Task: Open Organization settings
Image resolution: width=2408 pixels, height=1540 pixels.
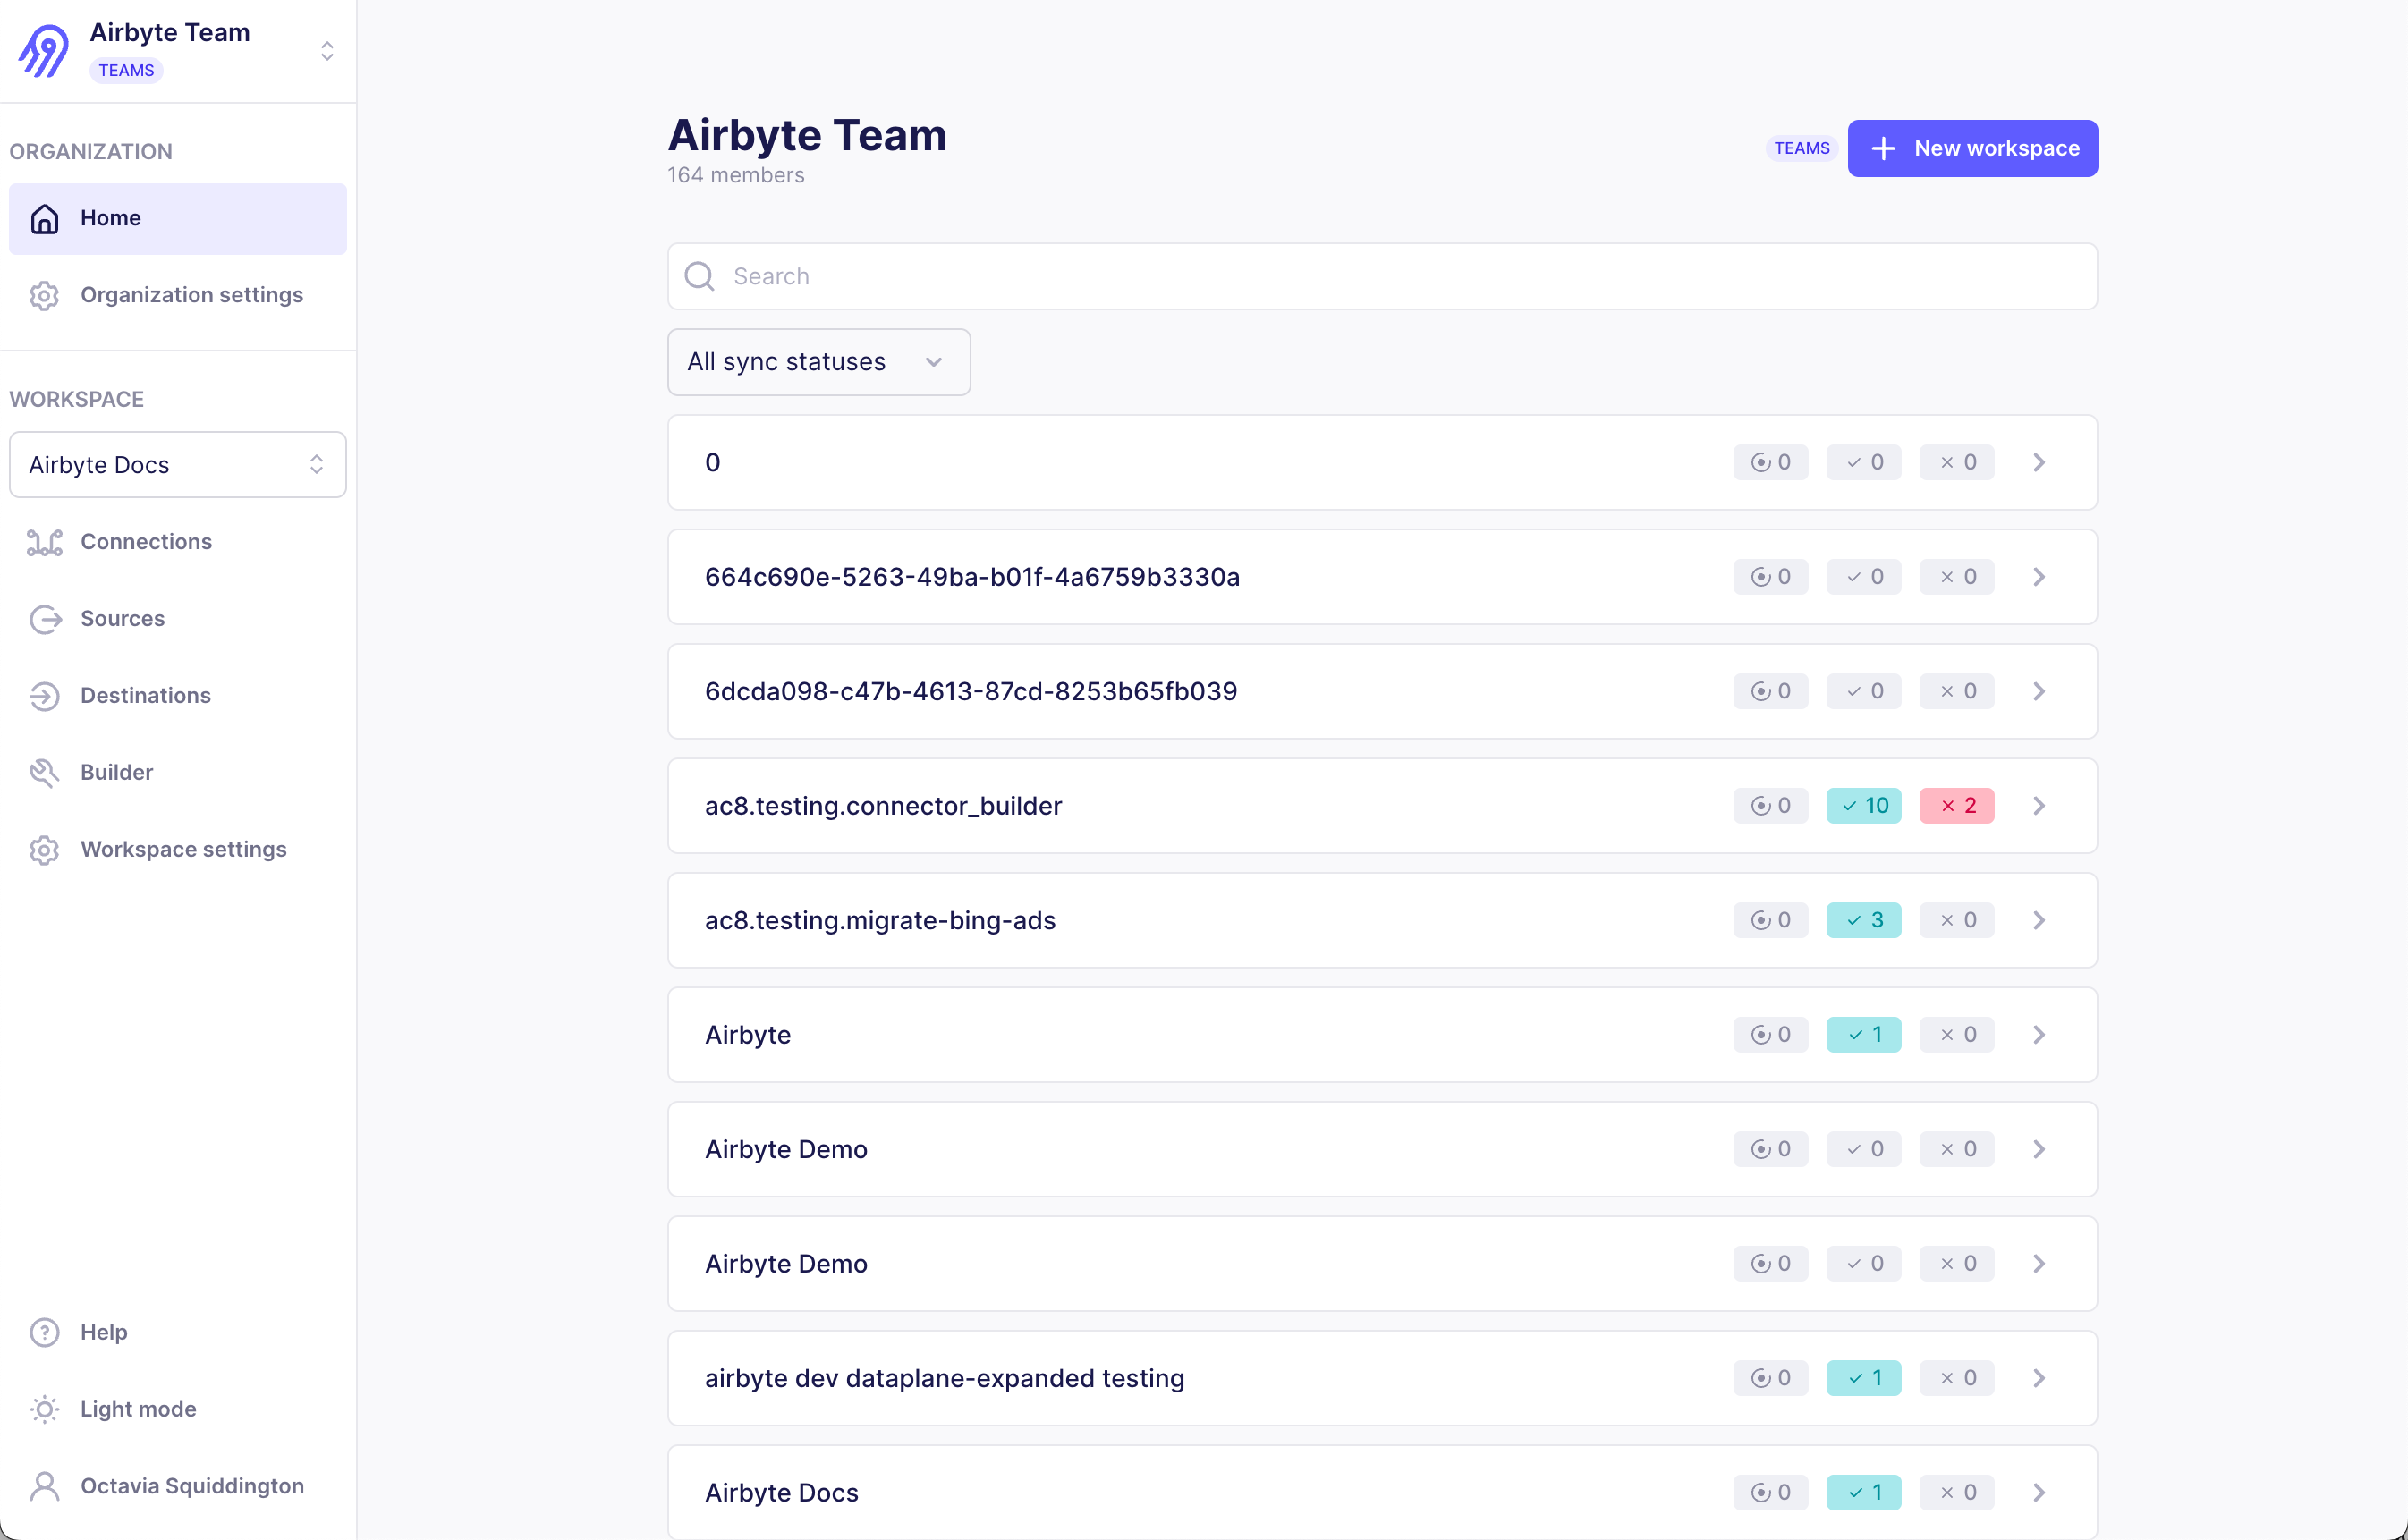Action: (x=191, y=295)
